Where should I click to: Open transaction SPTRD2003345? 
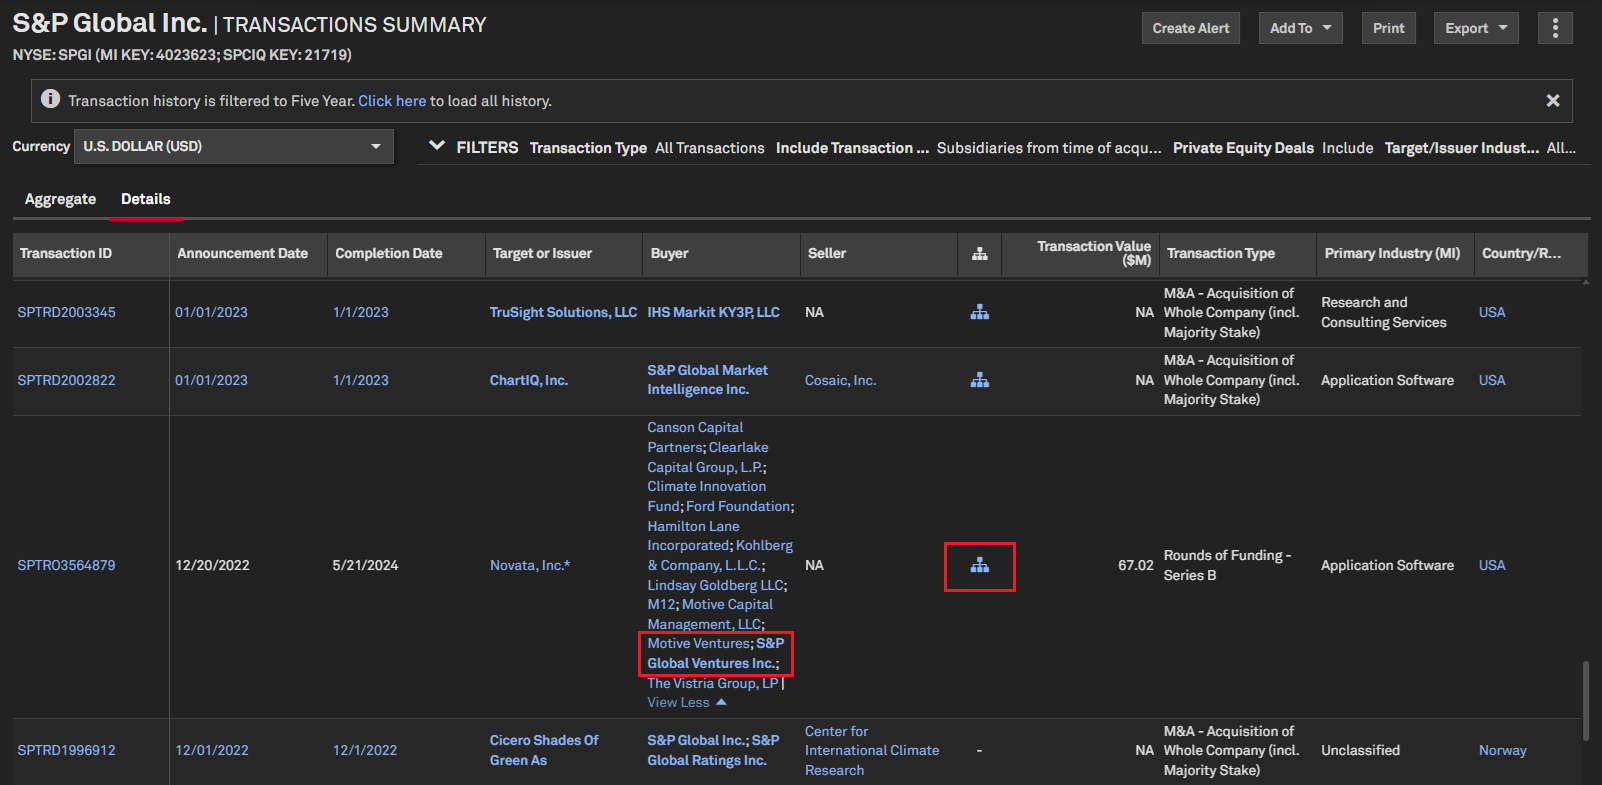(x=66, y=312)
